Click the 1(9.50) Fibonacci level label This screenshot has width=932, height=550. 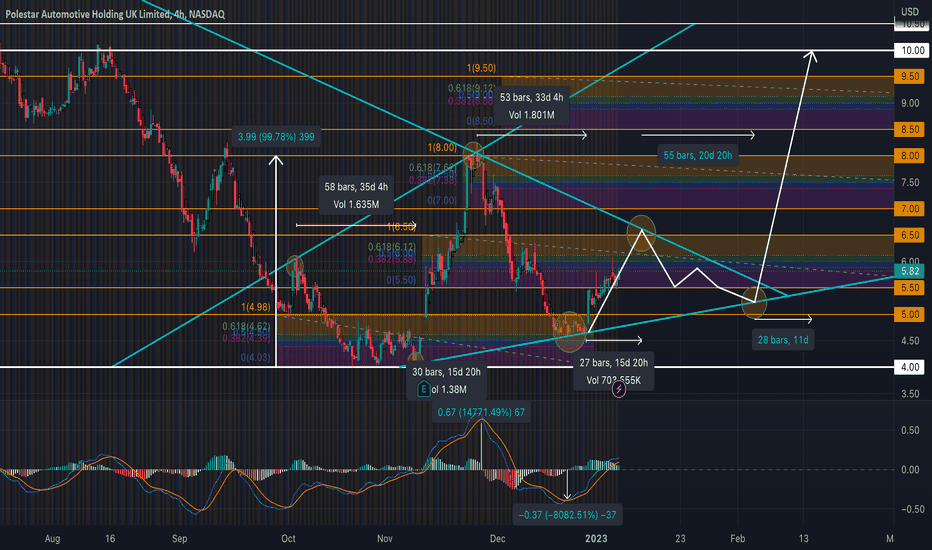(481, 68)
